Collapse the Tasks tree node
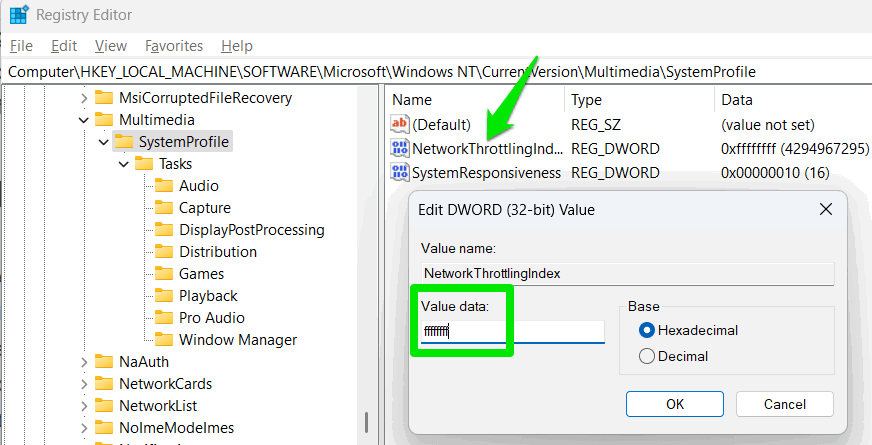The width and height of the screenshot is (872, 445). click(123, 164)
